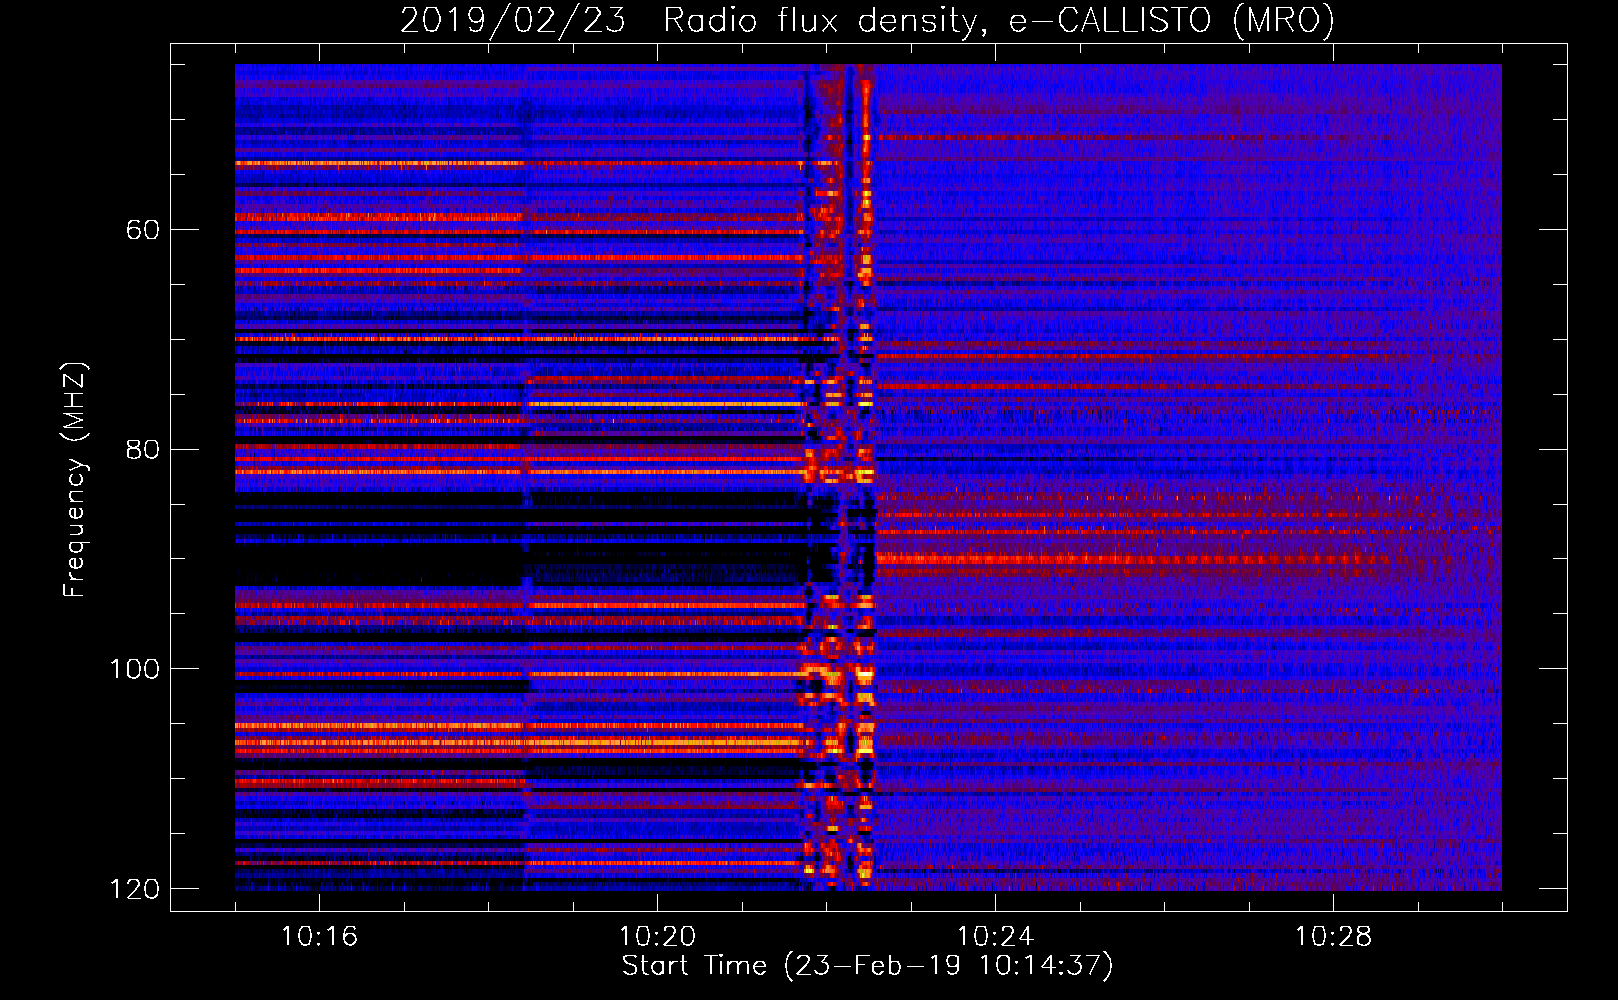This screenshot has height=1000, width=1618.
Task: Click the Frequency (MHZ) axis label
Action: click(x=75, y=480)
